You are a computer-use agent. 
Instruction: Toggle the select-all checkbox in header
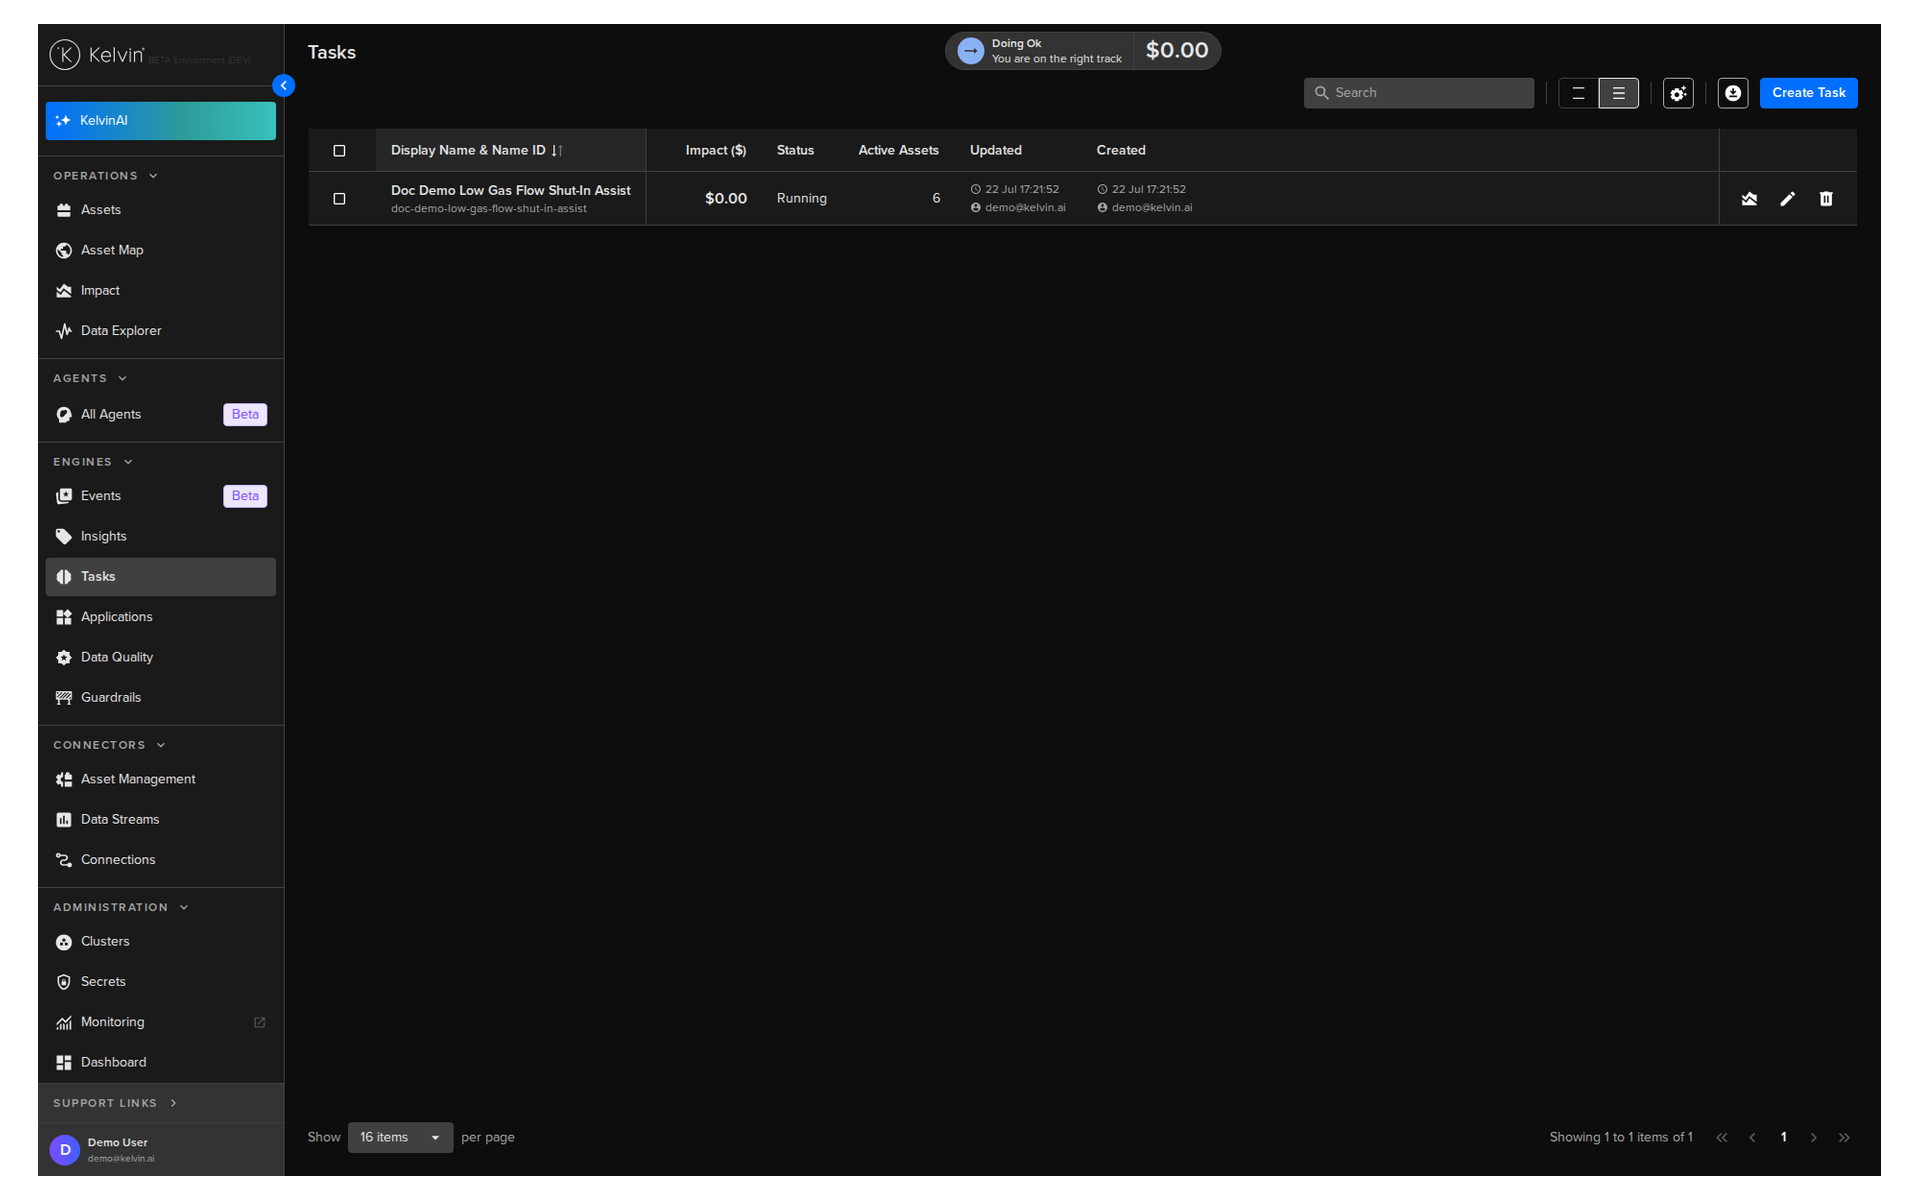click(339, 151)
